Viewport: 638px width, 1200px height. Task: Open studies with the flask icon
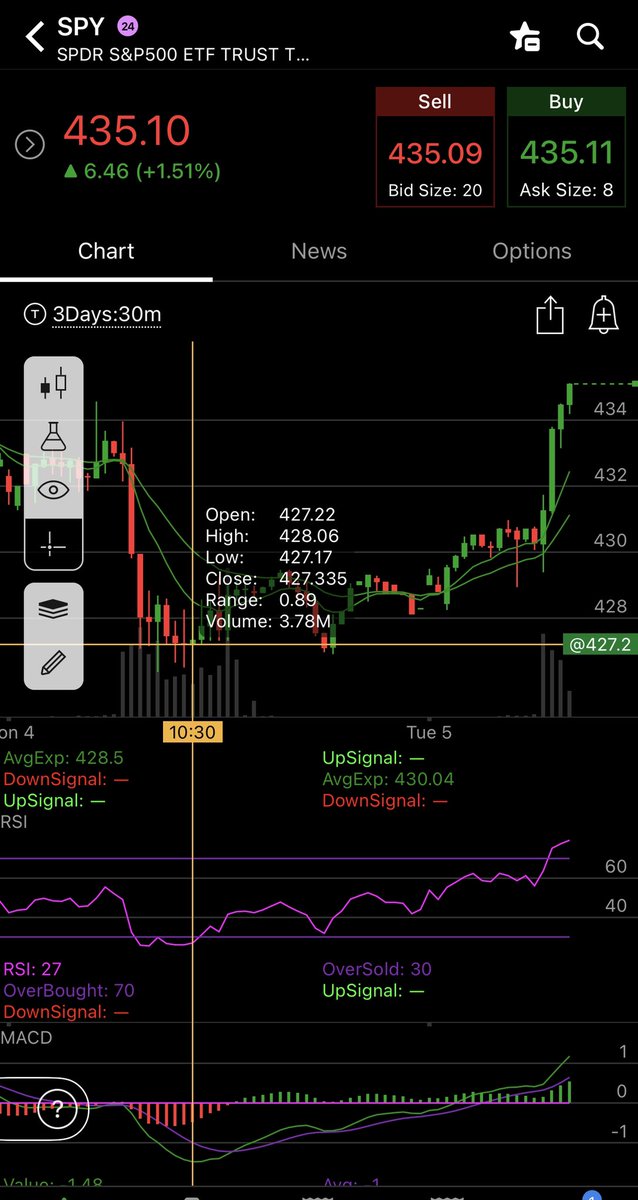click(54, 437)
